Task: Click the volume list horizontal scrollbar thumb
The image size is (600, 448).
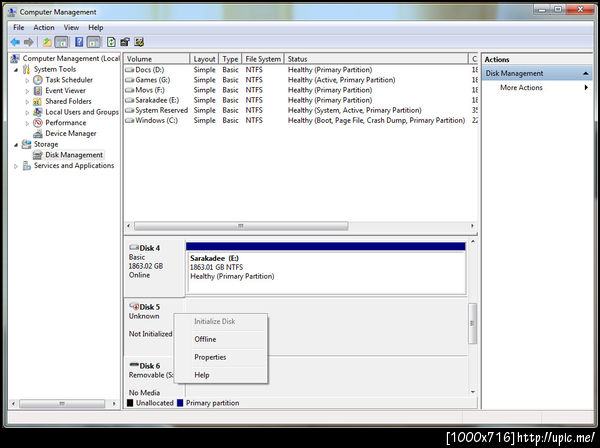Action: 241,226
